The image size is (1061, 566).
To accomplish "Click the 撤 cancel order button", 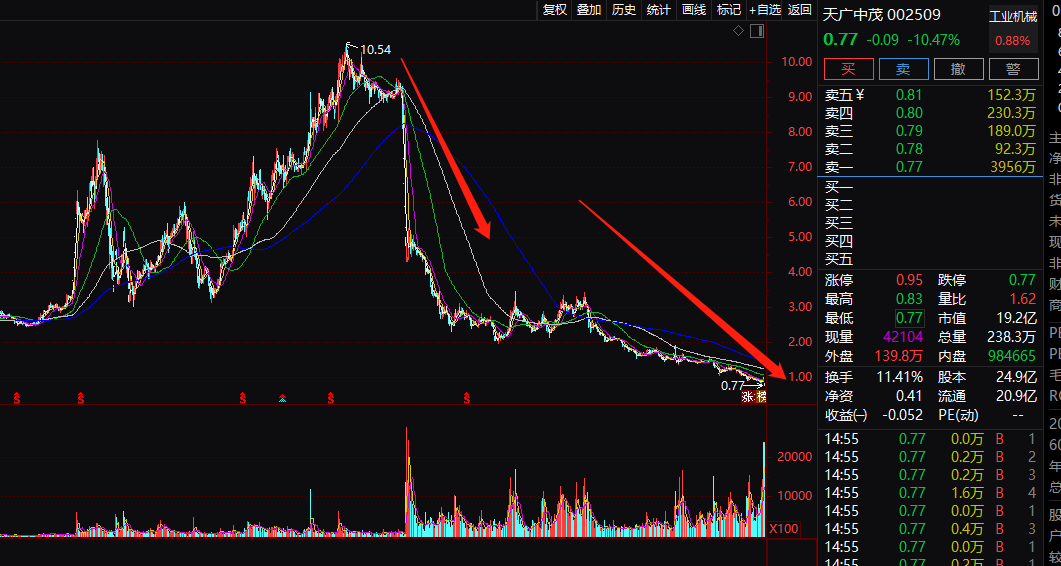I will [x=958, y=69].
